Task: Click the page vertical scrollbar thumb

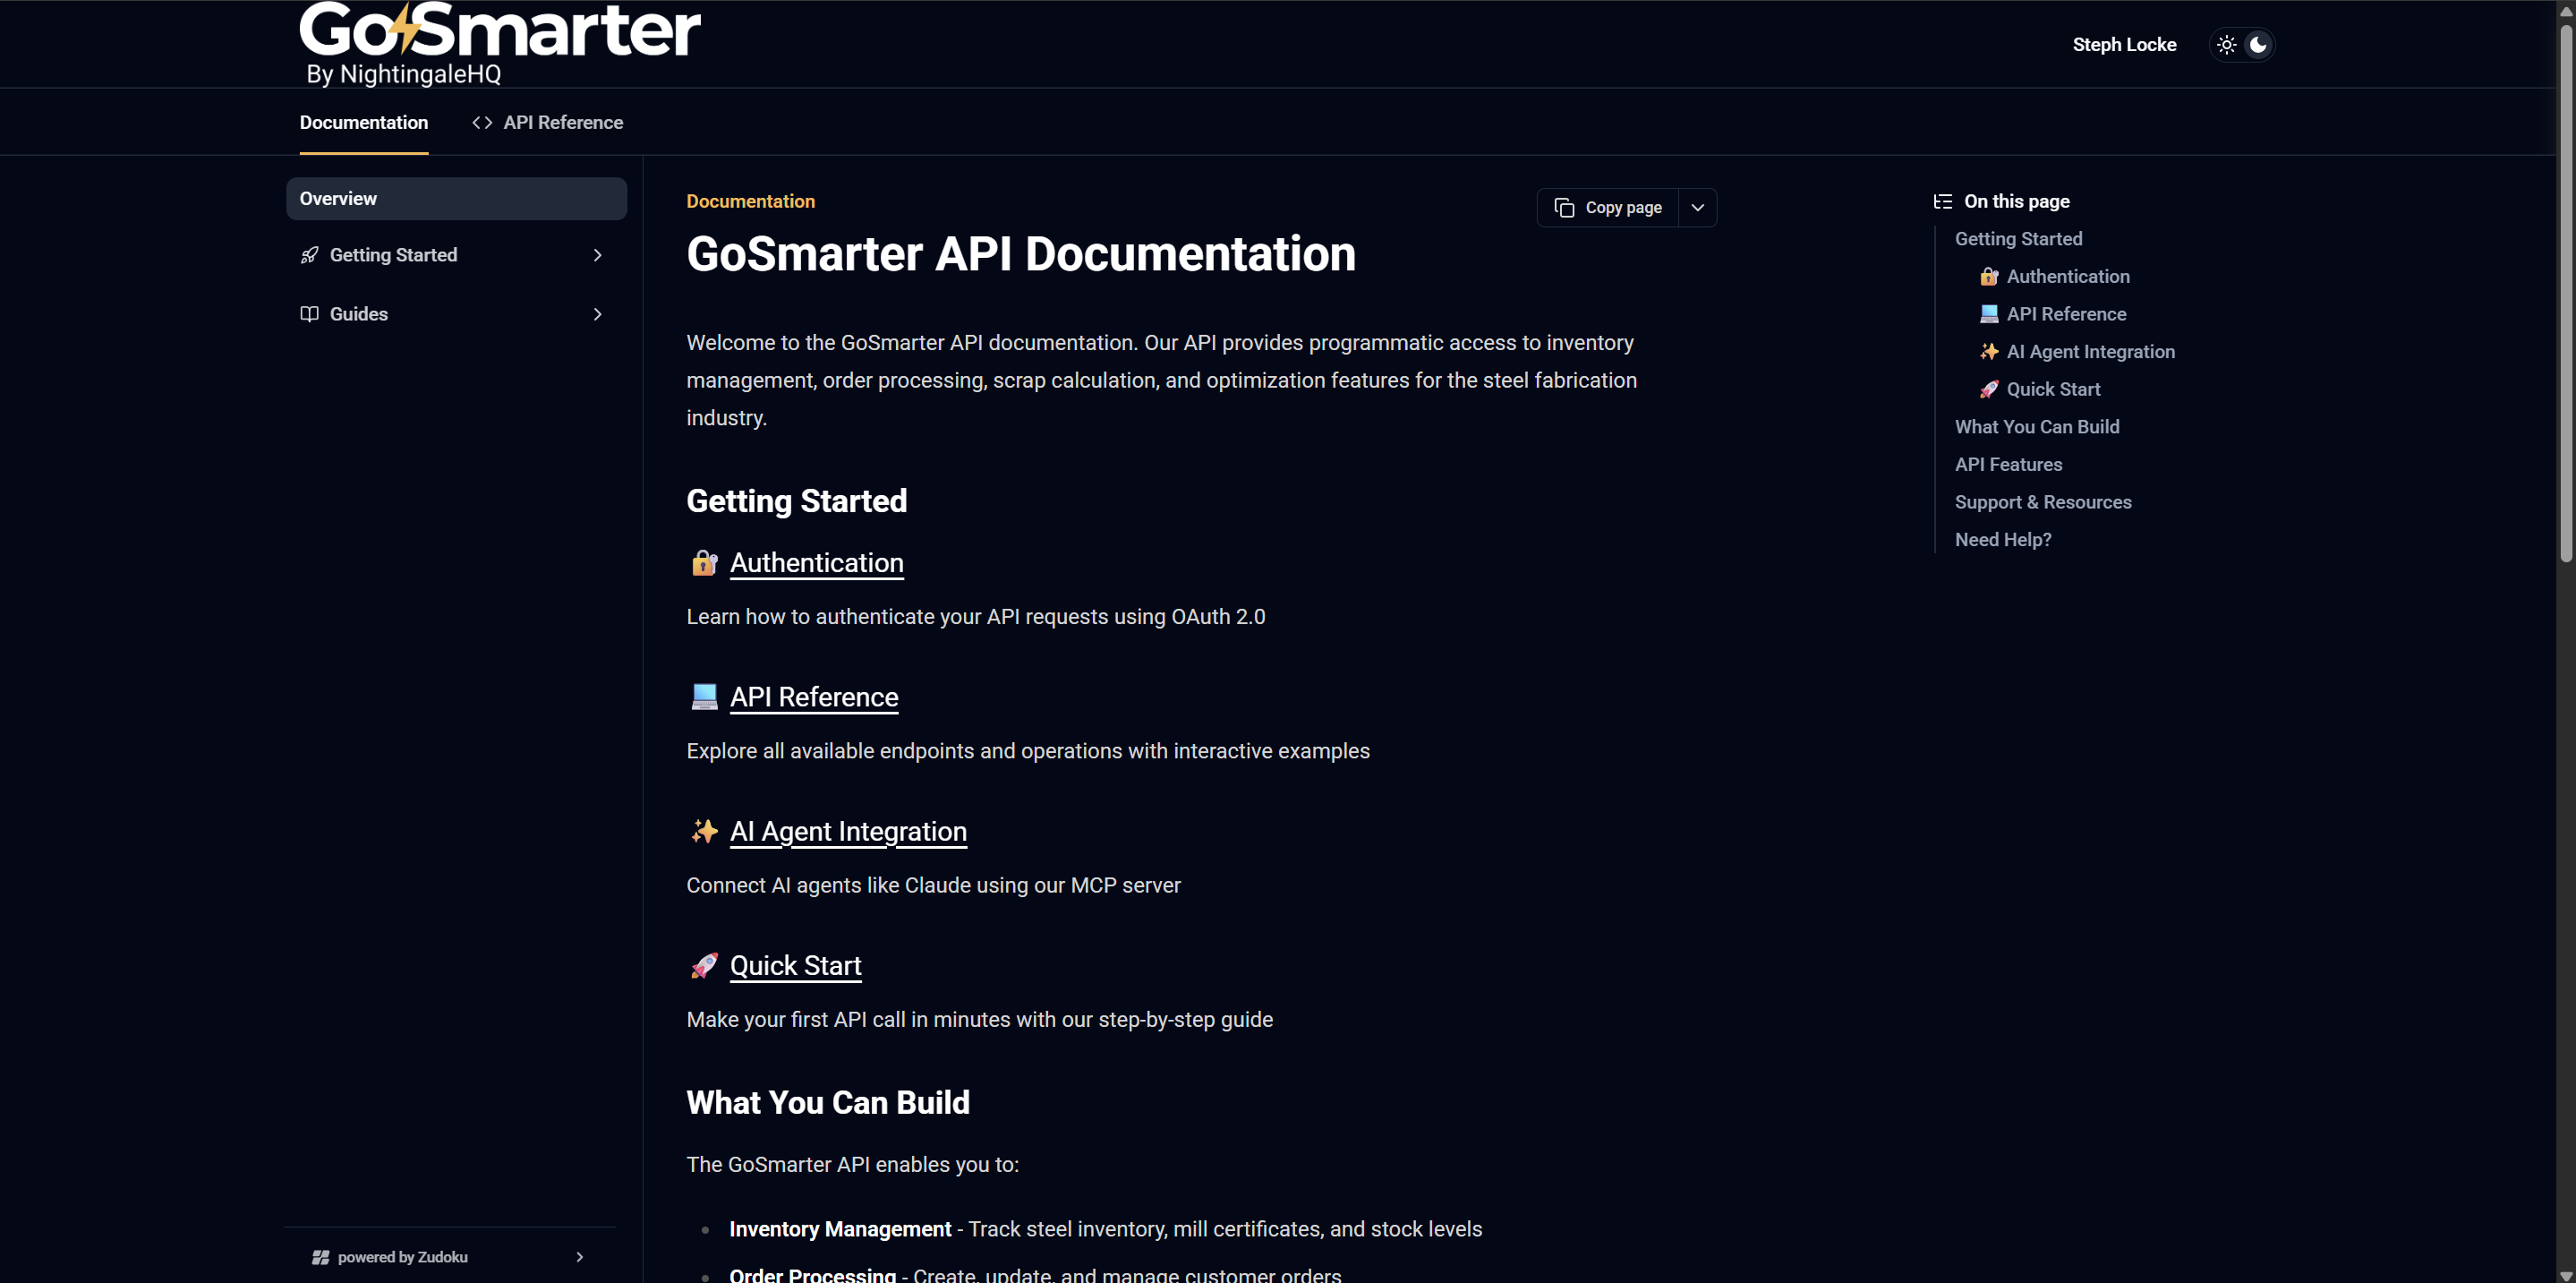Action: pos(2565,290)
